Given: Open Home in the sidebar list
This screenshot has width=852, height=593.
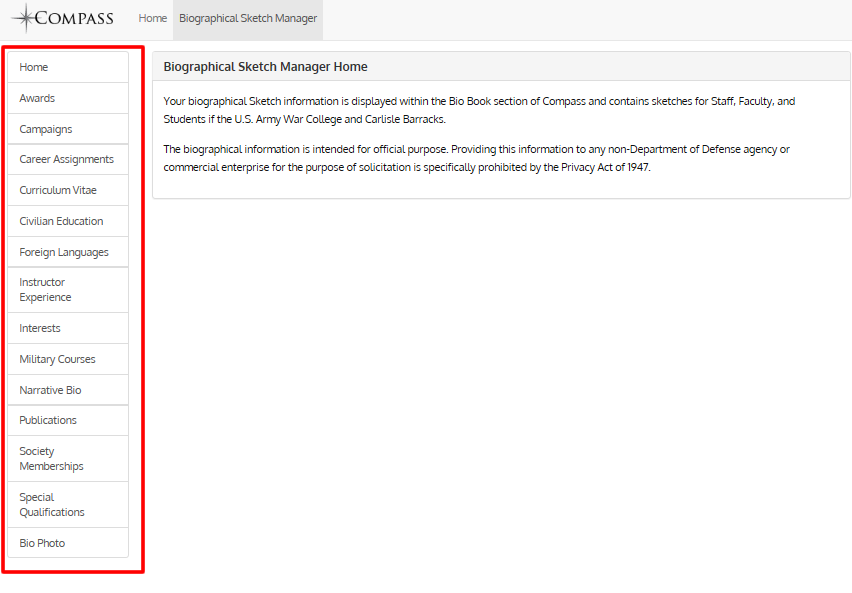Looking at the screenshot, I should [x=68, y=67].
